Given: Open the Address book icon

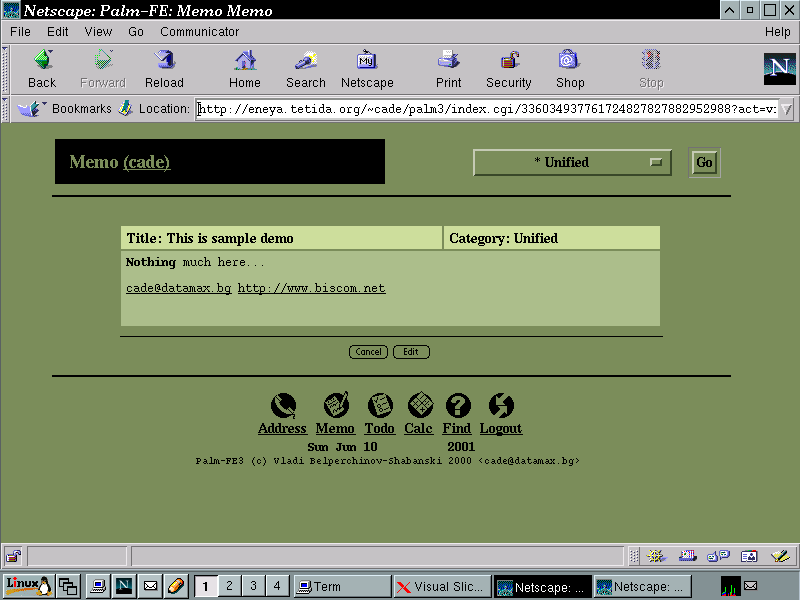Looking at the screenshot, I should click(x=283, y=405).
